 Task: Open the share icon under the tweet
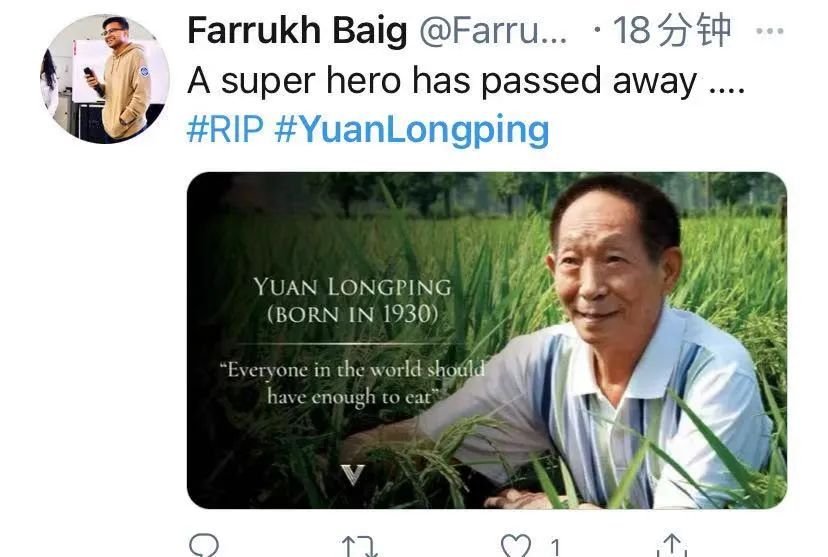[x=672, y=545]
